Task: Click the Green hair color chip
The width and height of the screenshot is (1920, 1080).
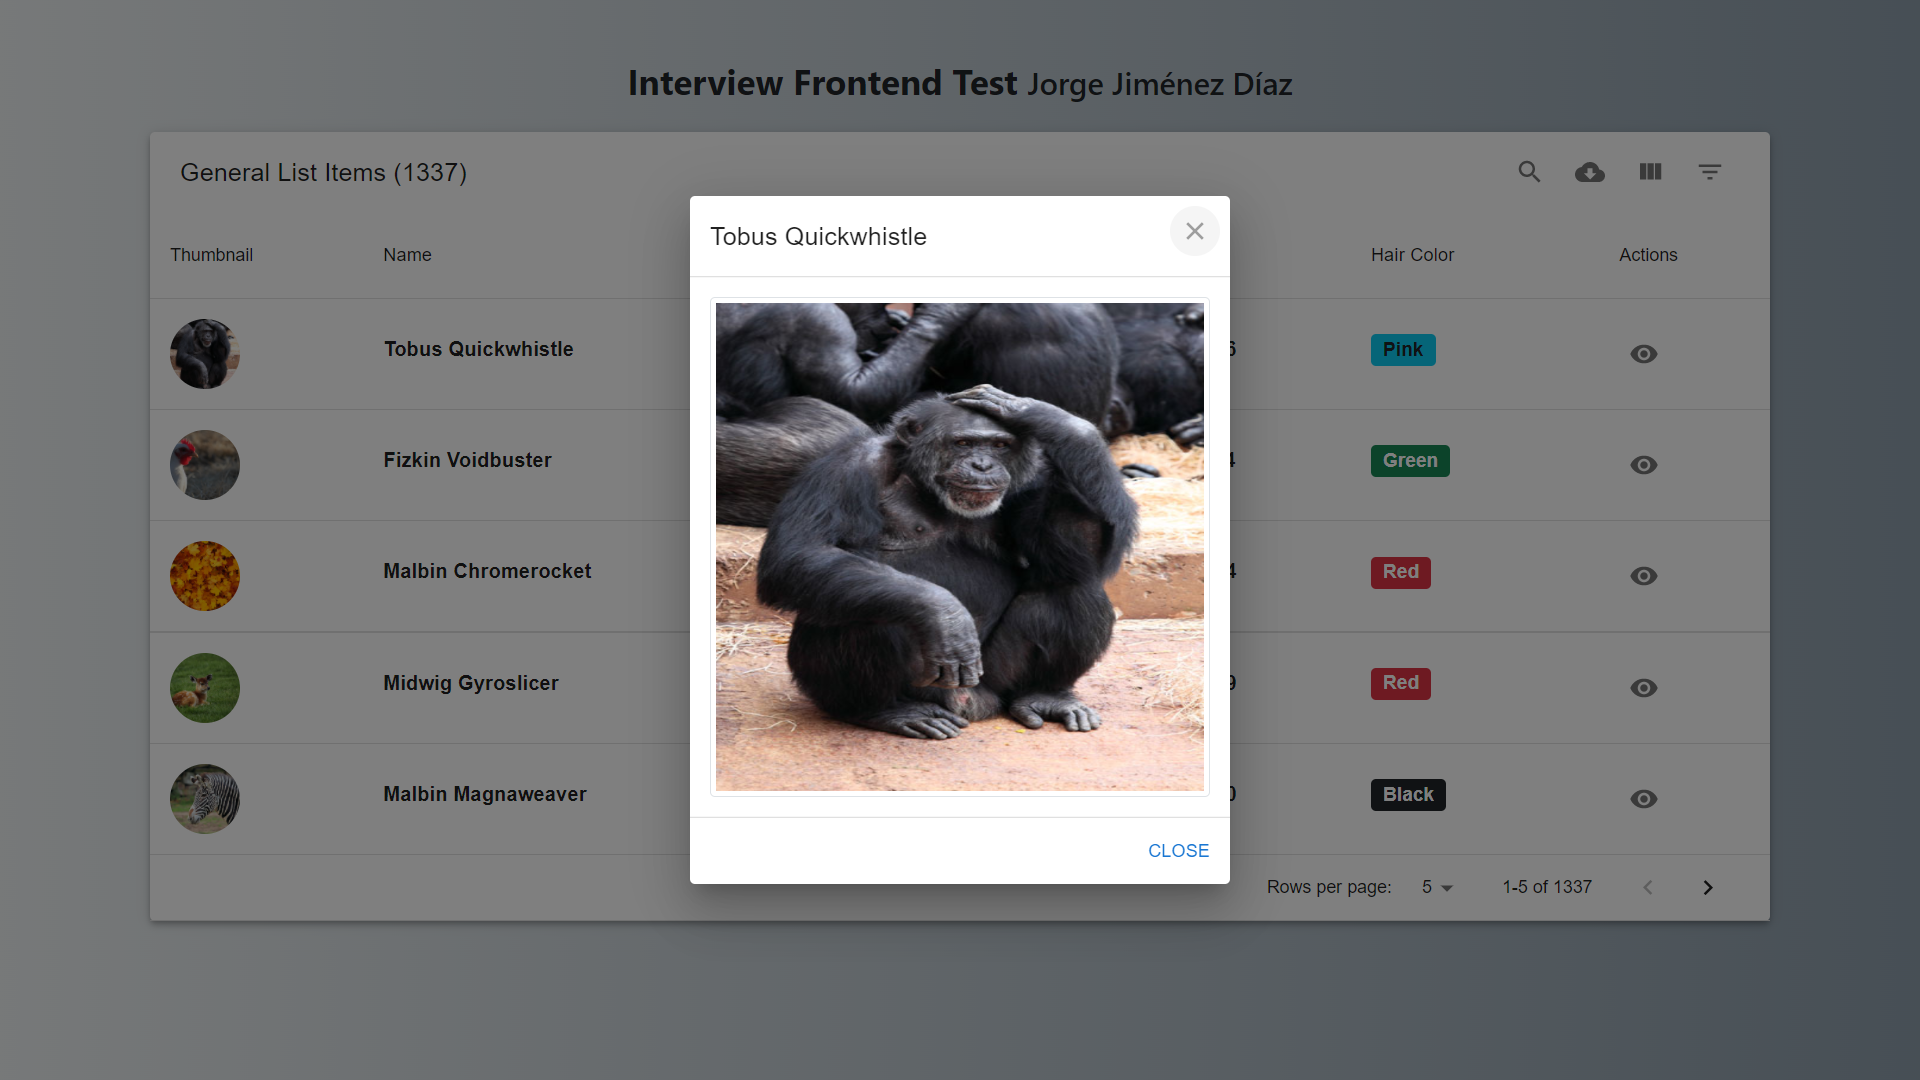Action: (1409, 461)
